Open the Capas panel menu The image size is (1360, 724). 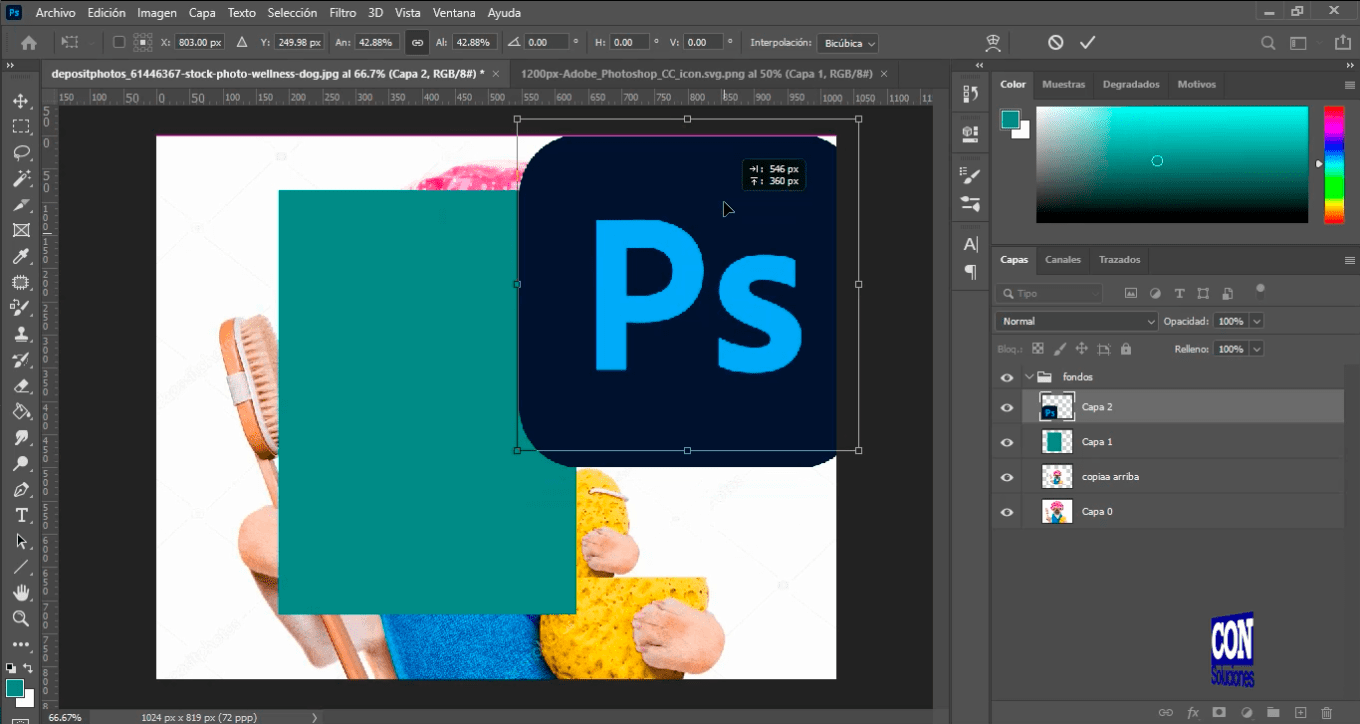pyautogui.click(x=1349, y=260)
